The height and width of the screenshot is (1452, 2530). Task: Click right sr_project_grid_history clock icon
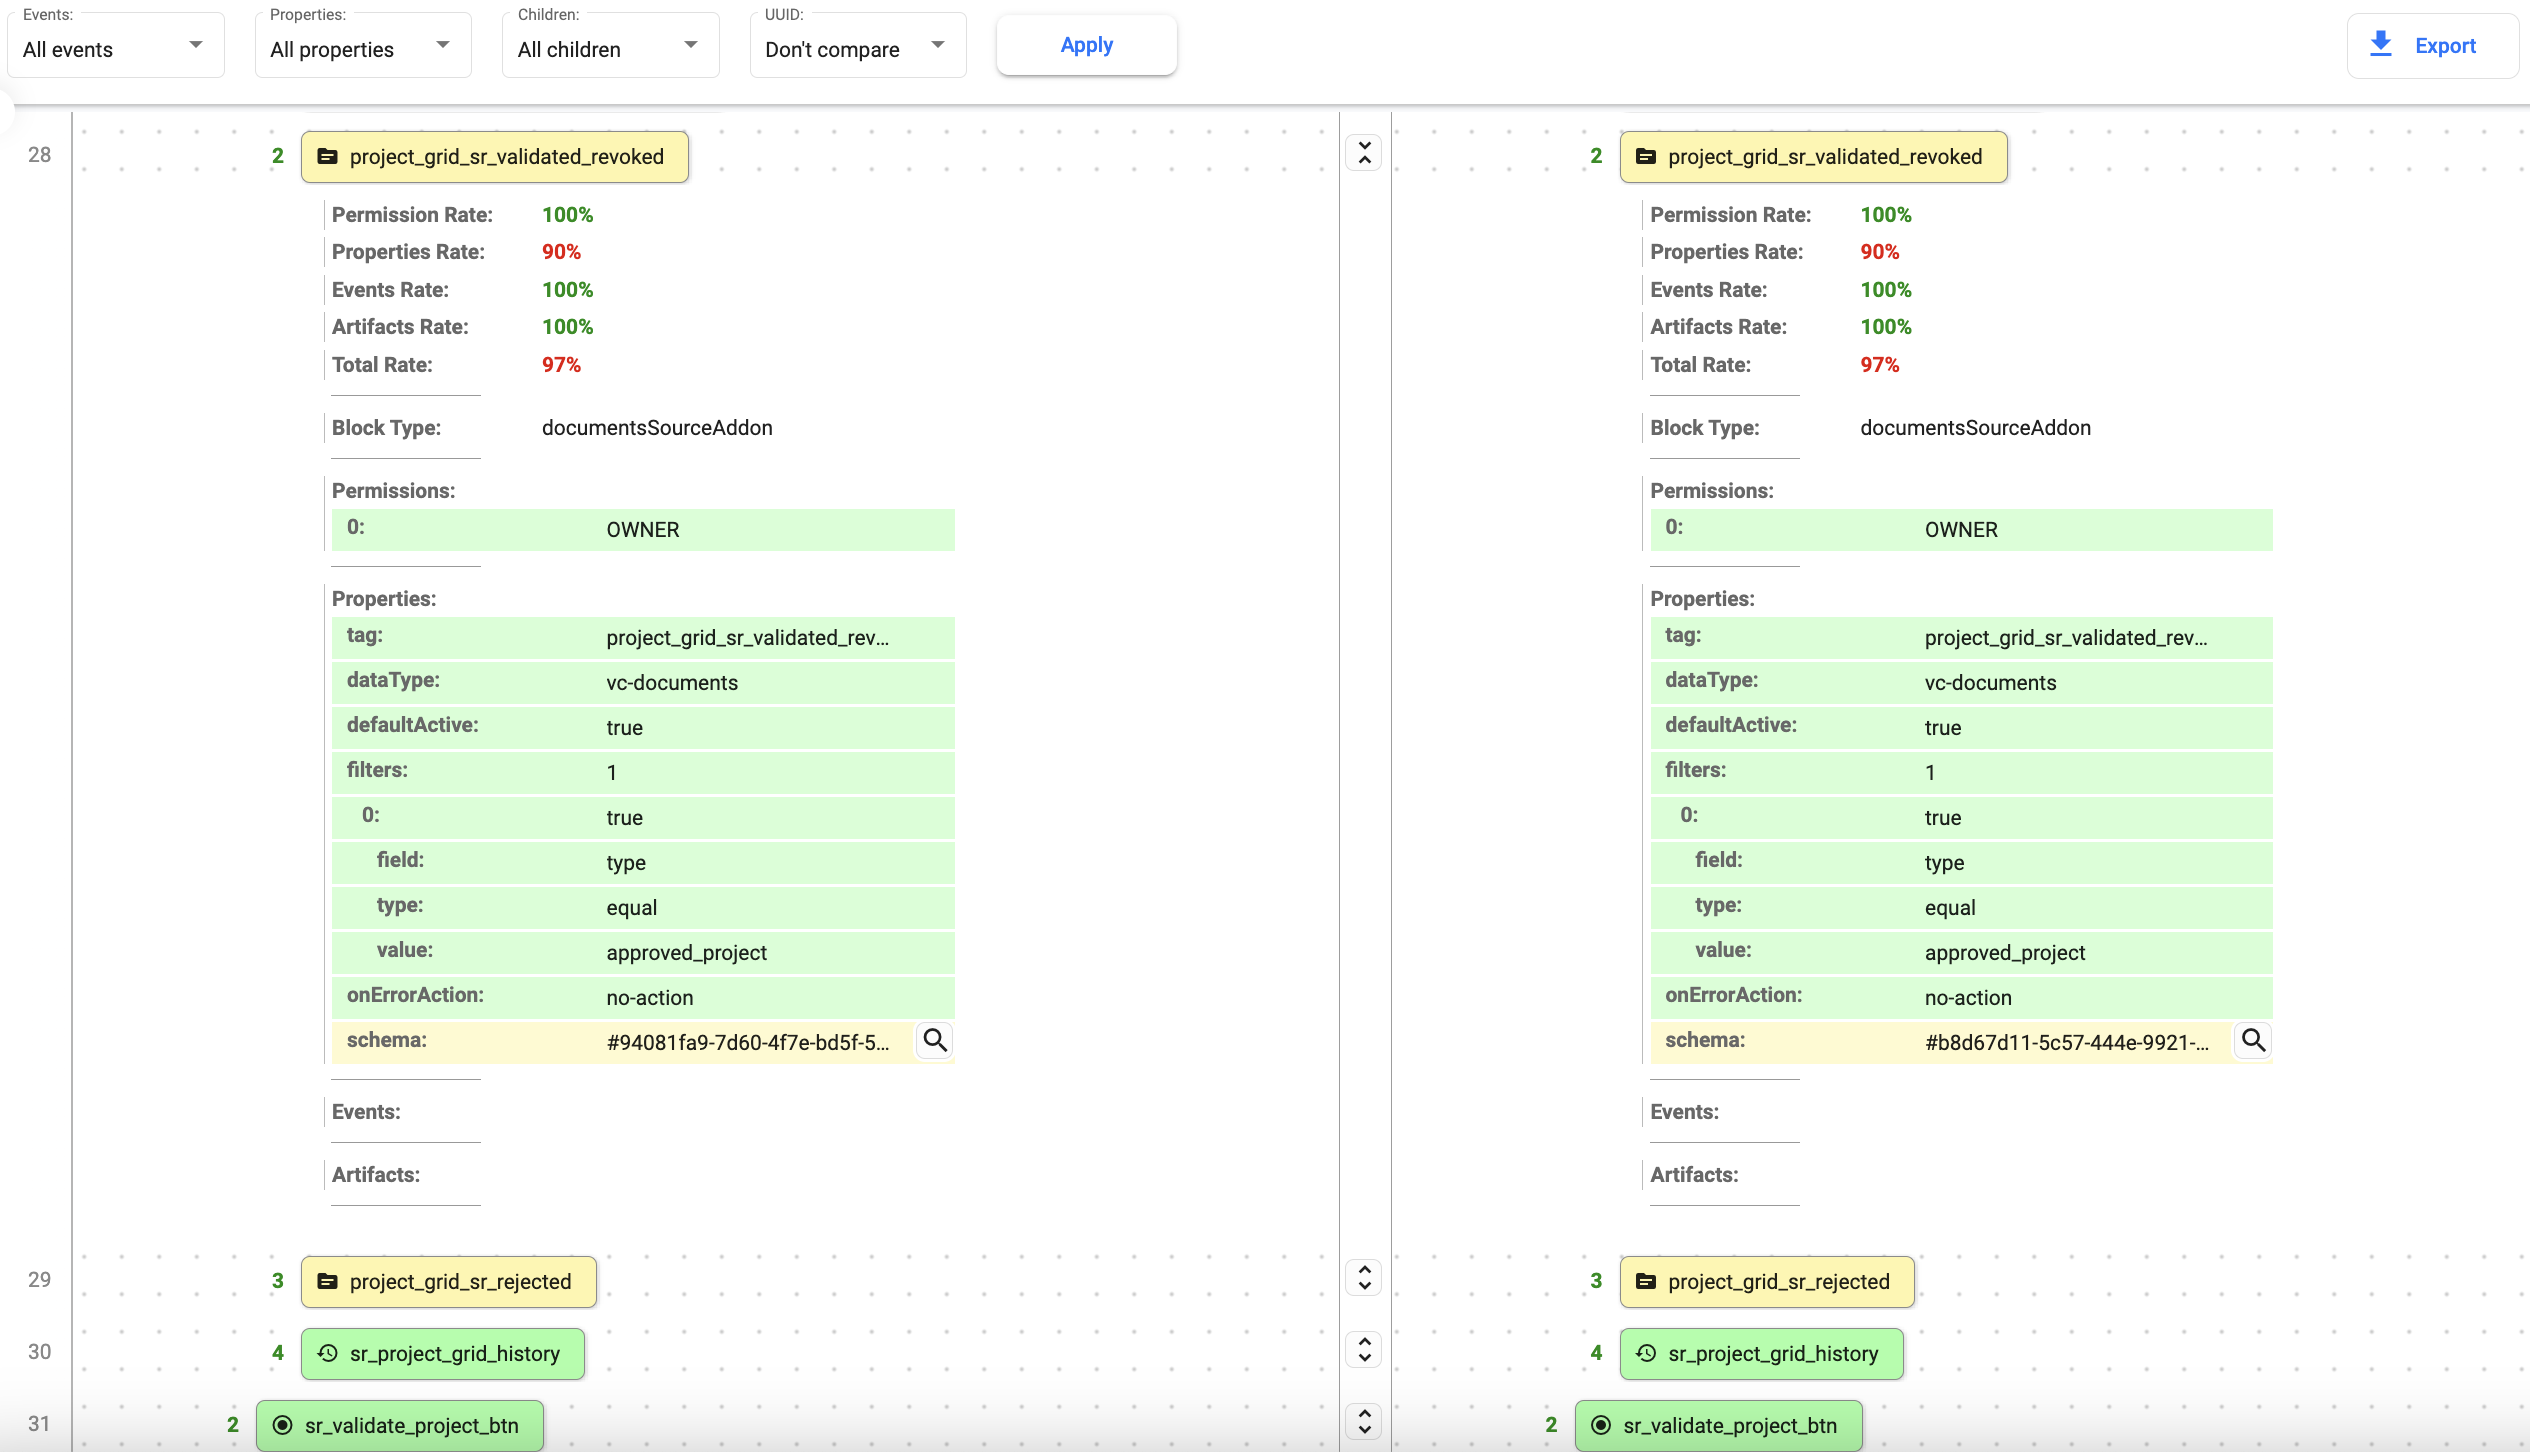pos(1646,1354)
